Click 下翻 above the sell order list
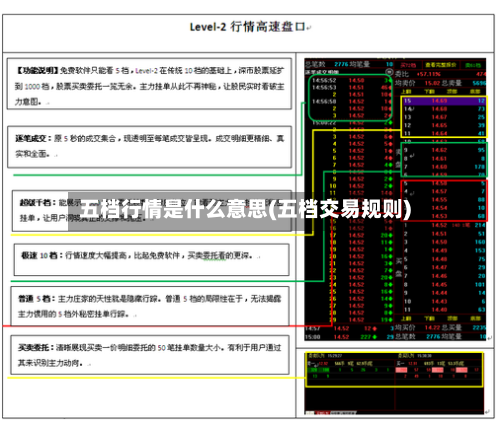This screenshot has height=424, width=500. tap(429, 91)
